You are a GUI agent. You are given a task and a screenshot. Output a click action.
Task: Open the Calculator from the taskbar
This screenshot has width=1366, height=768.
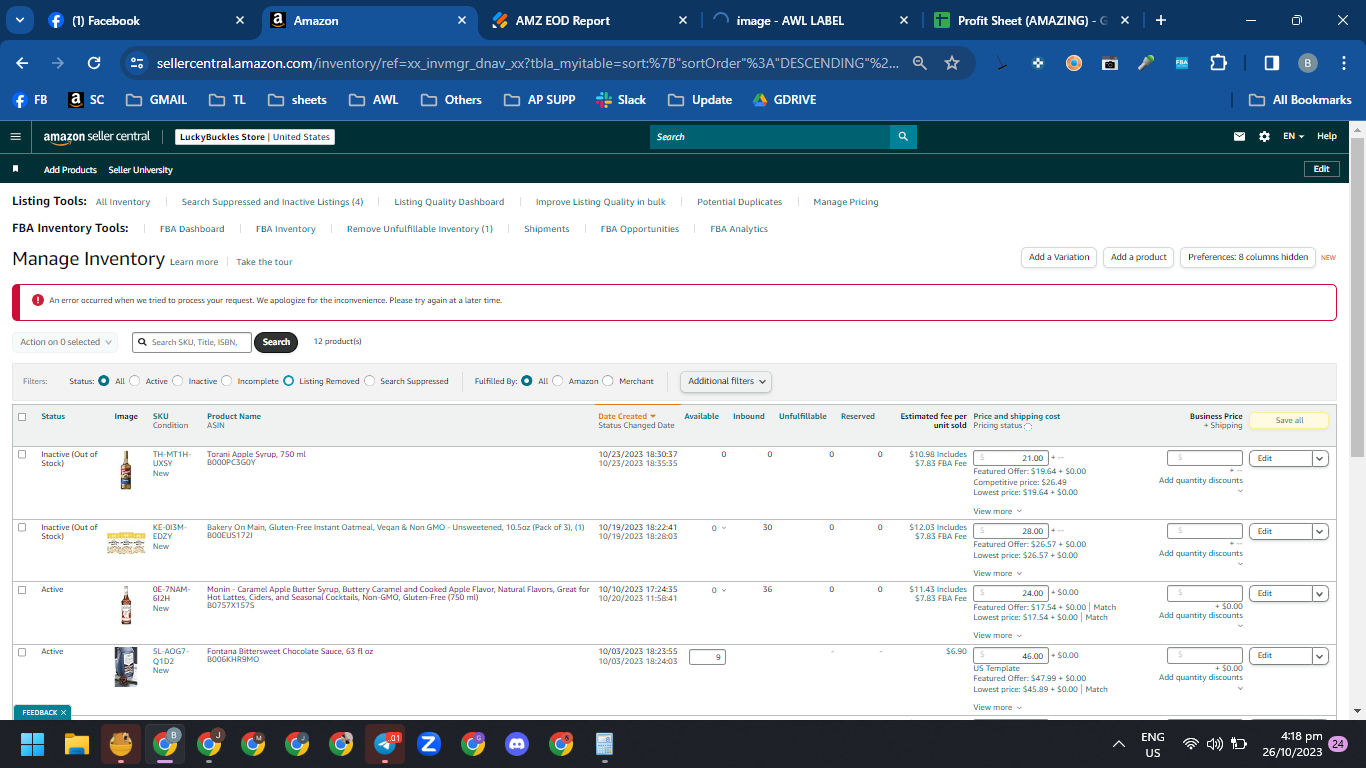[604, 744]
